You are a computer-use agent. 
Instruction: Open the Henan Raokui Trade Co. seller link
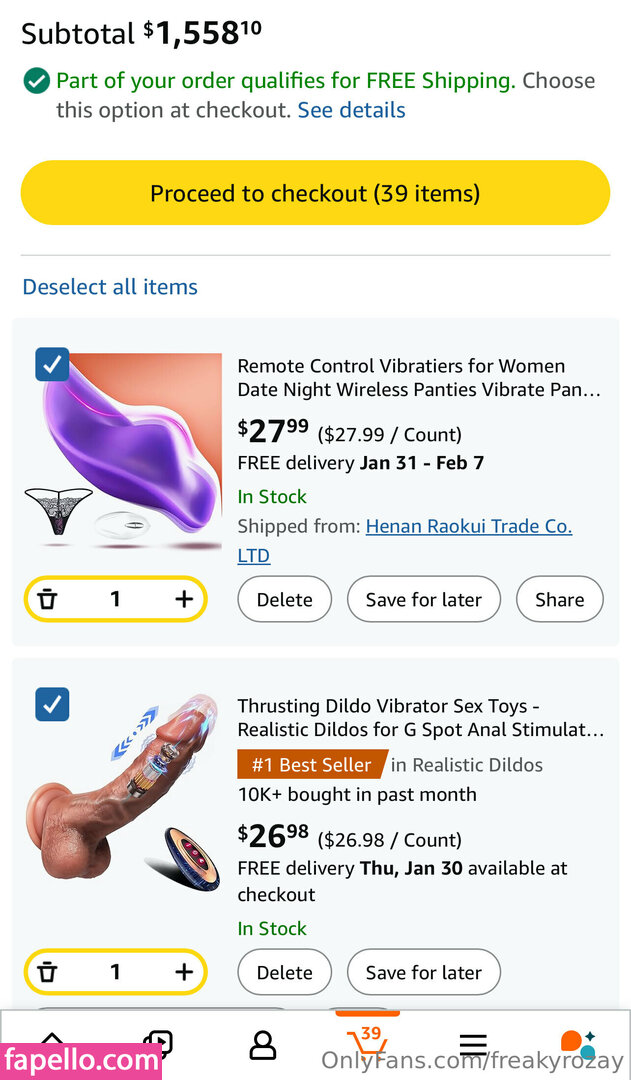click(x=468, y=526)
